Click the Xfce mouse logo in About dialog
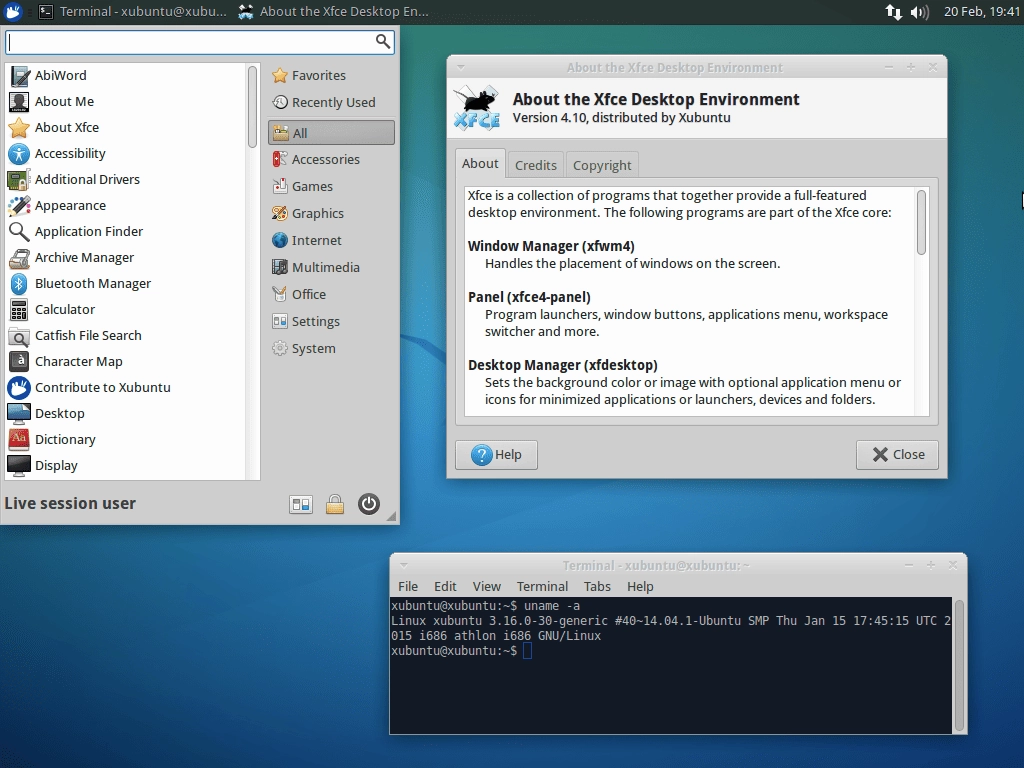Viewport: 1024px width, 768px height. point(477,108)
